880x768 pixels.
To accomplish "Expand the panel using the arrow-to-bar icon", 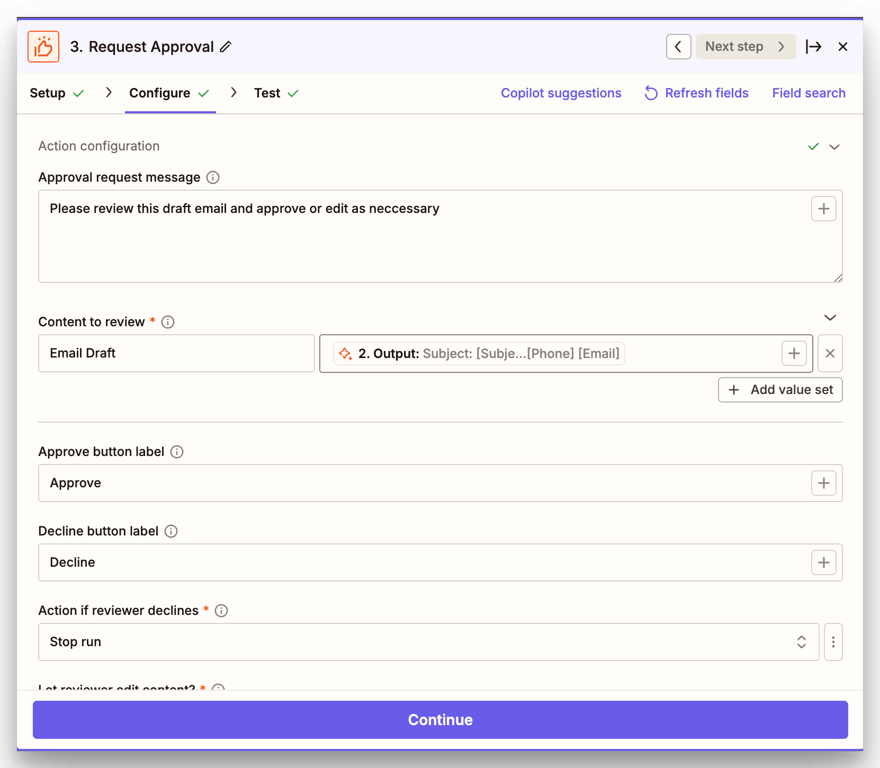I will (813, 47).
